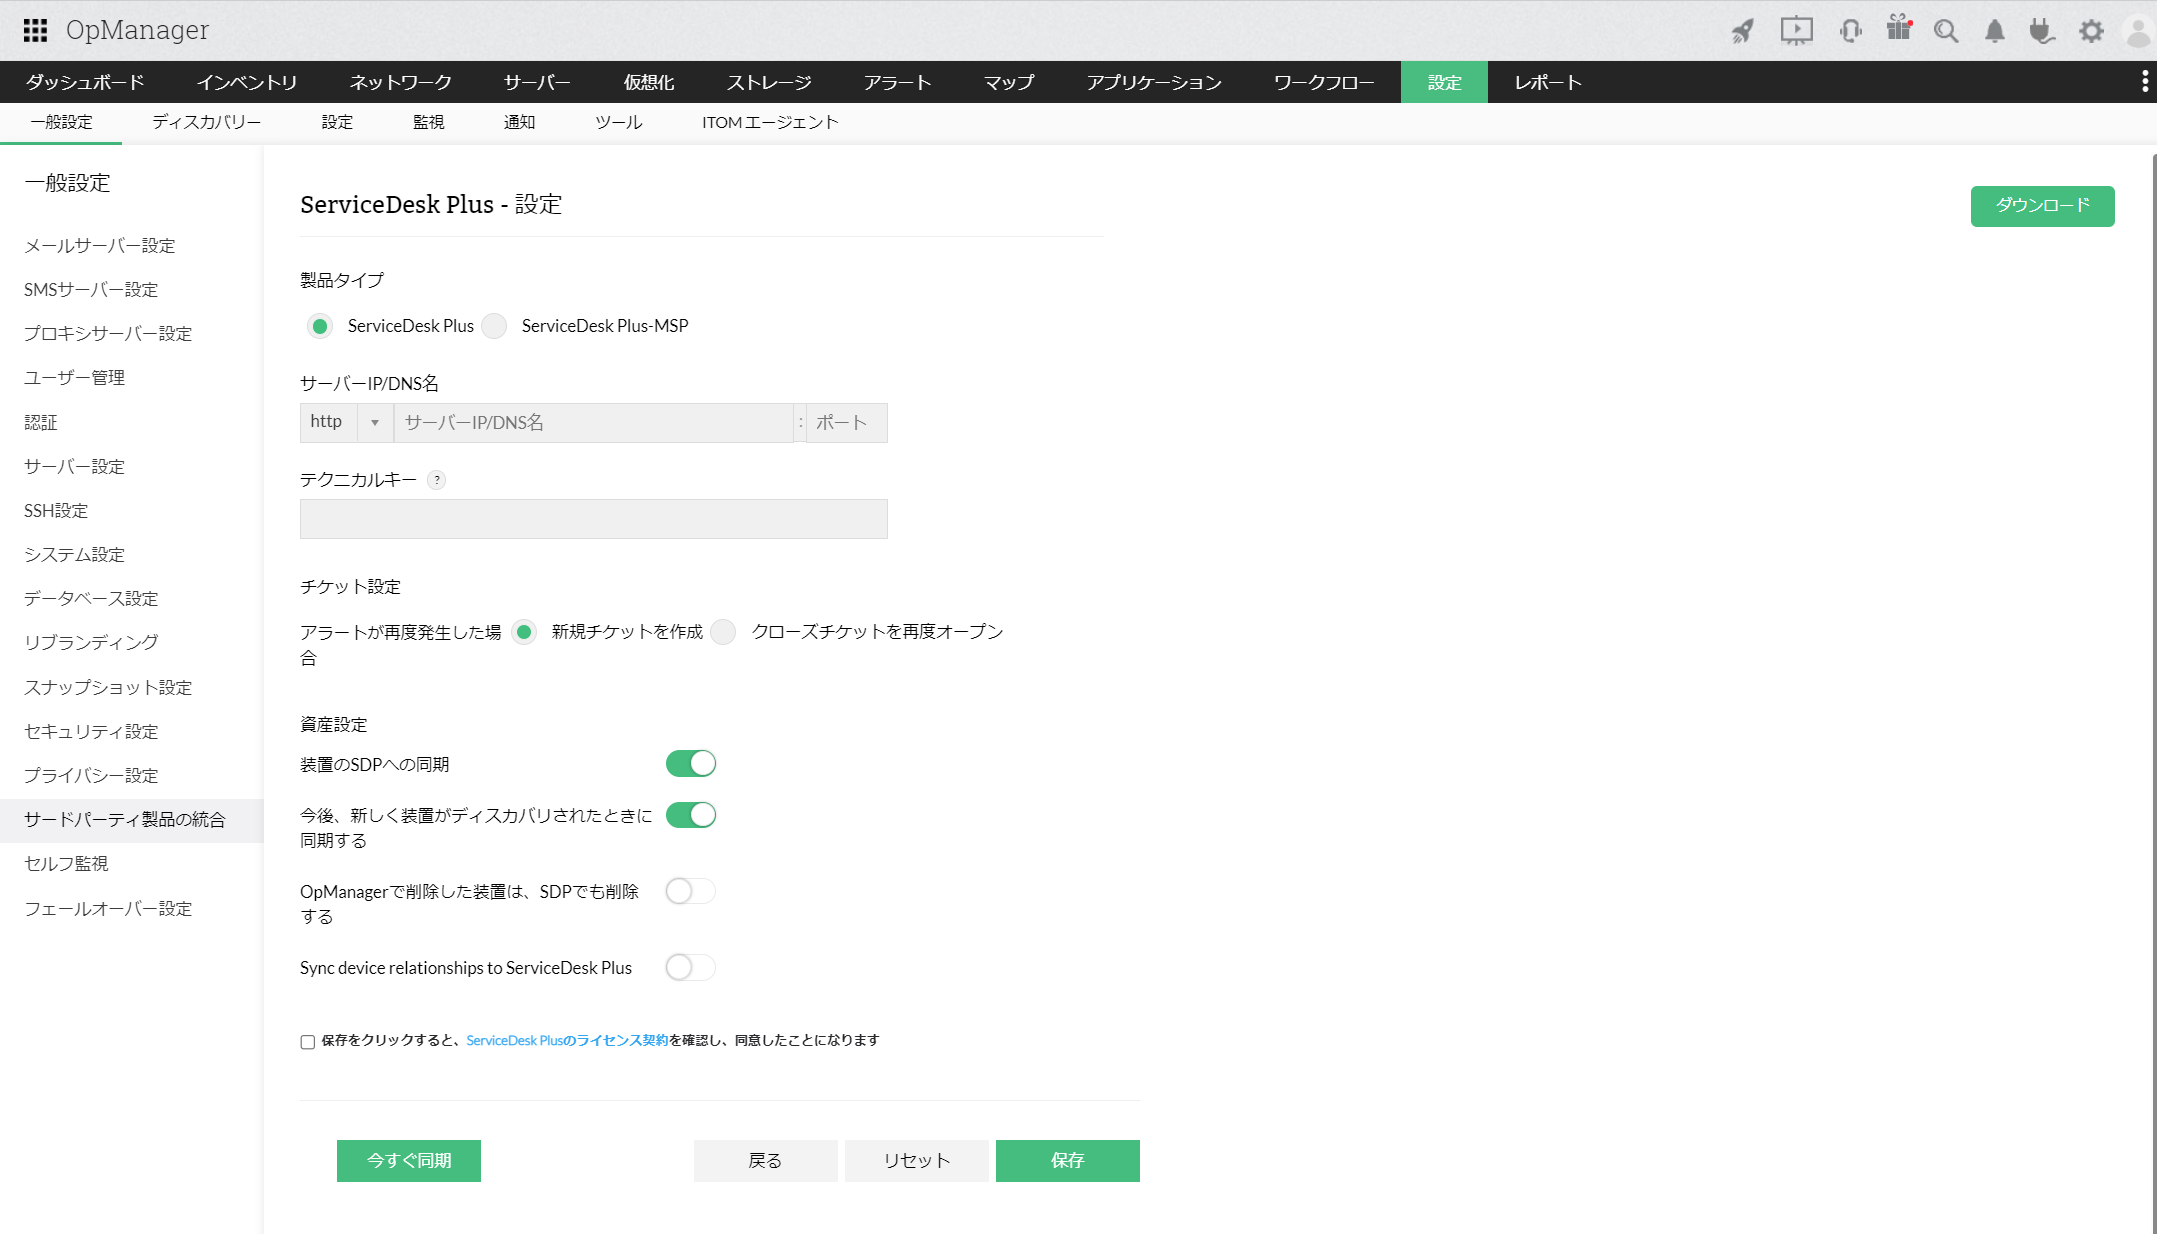Toggle the sync devices to SDP switch

point(690,764)
